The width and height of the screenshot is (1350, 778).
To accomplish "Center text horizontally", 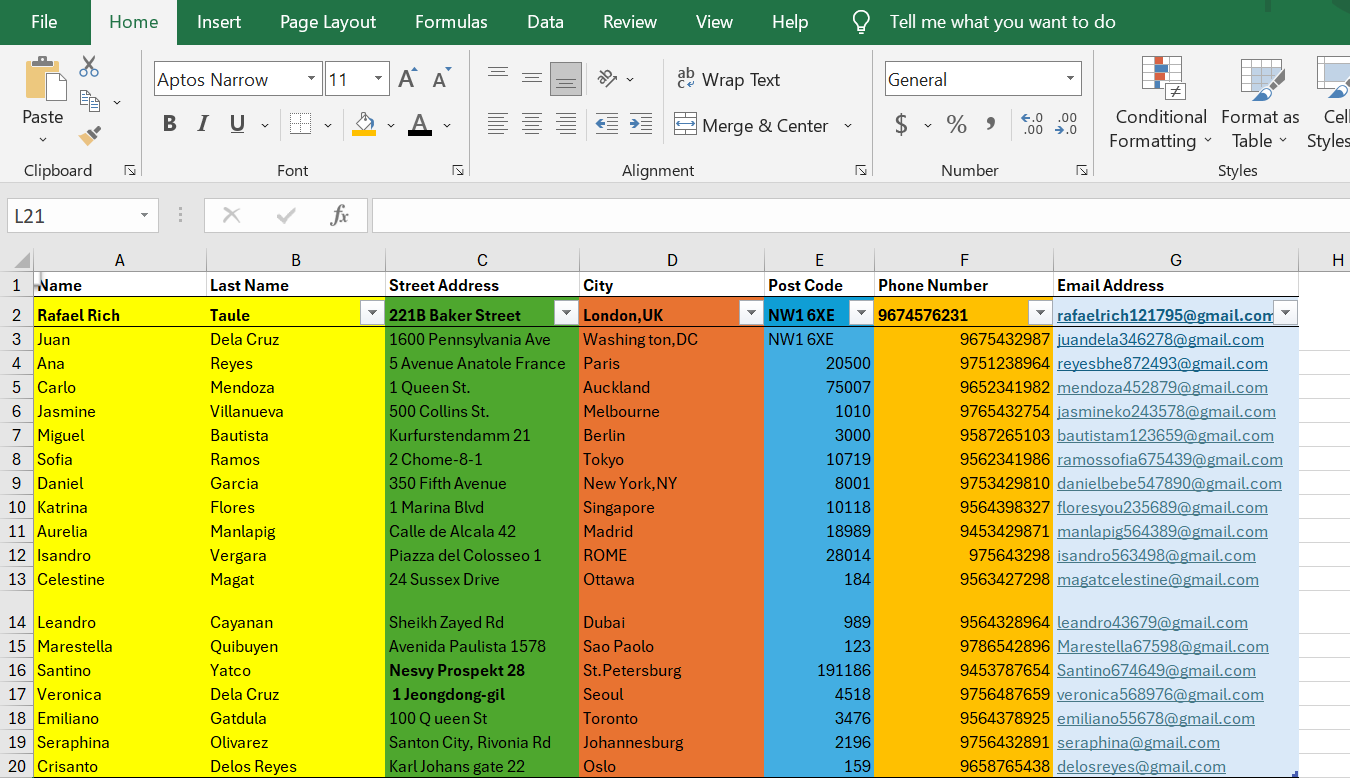I will pos(532,124).
